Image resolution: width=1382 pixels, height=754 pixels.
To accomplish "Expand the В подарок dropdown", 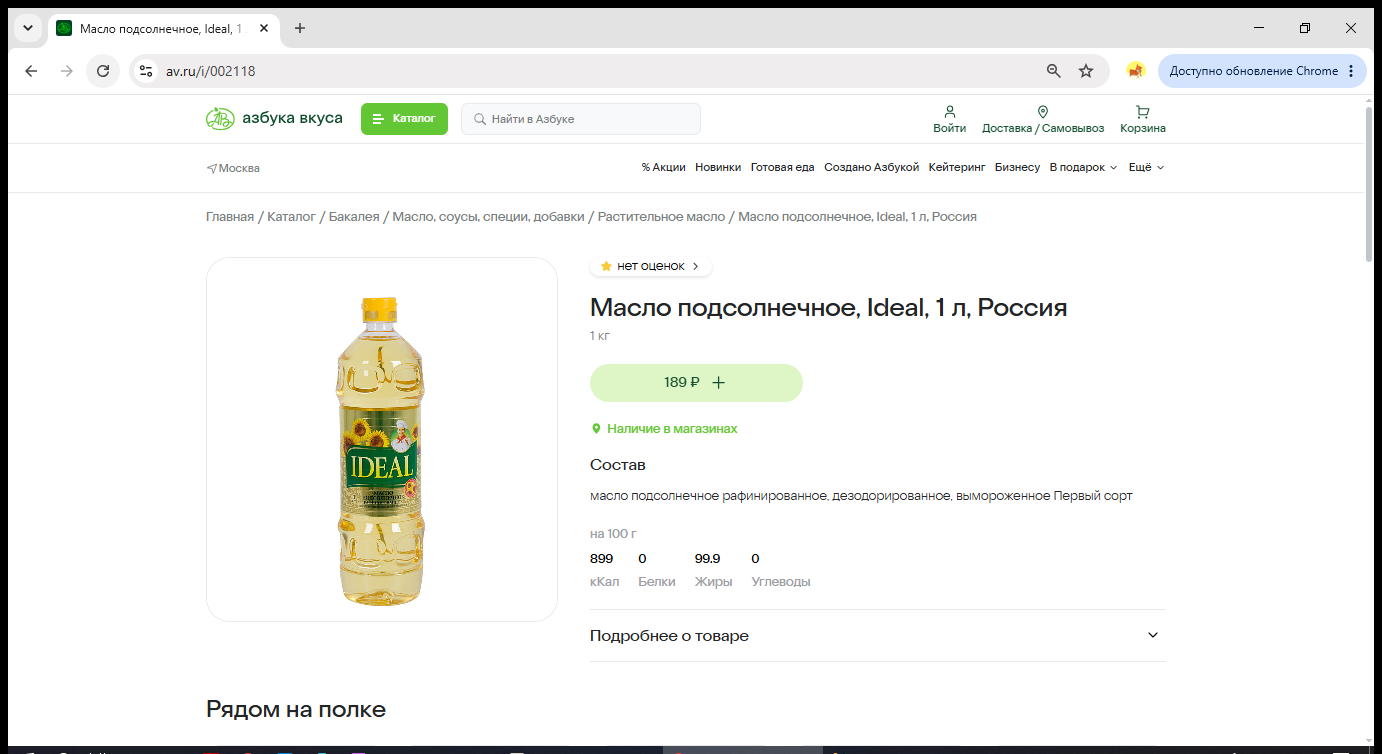I will point(1083,168).
